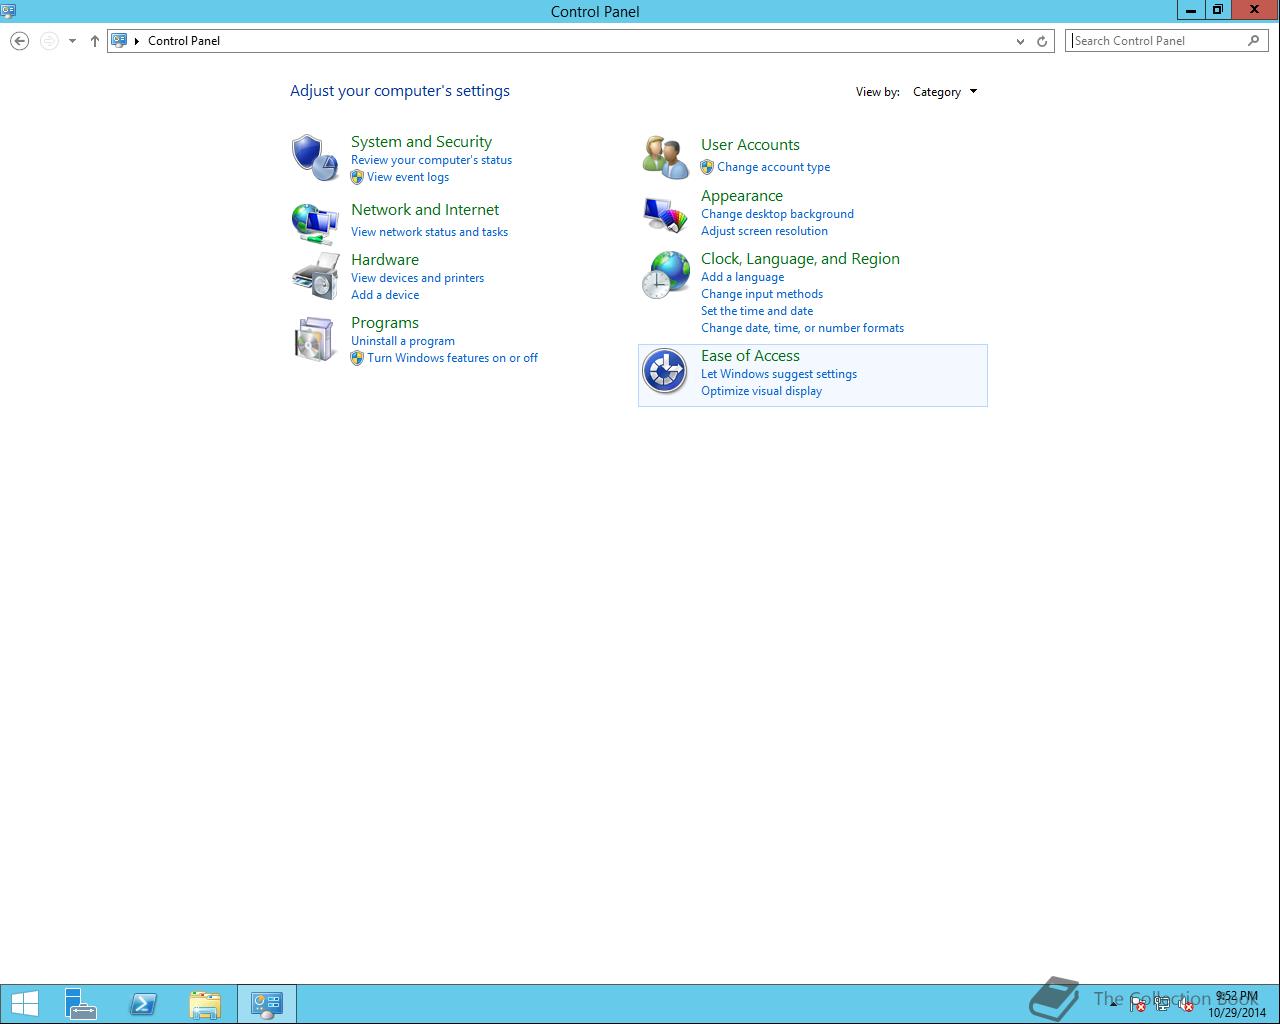Click Uninstall a program

click(403, 341)
